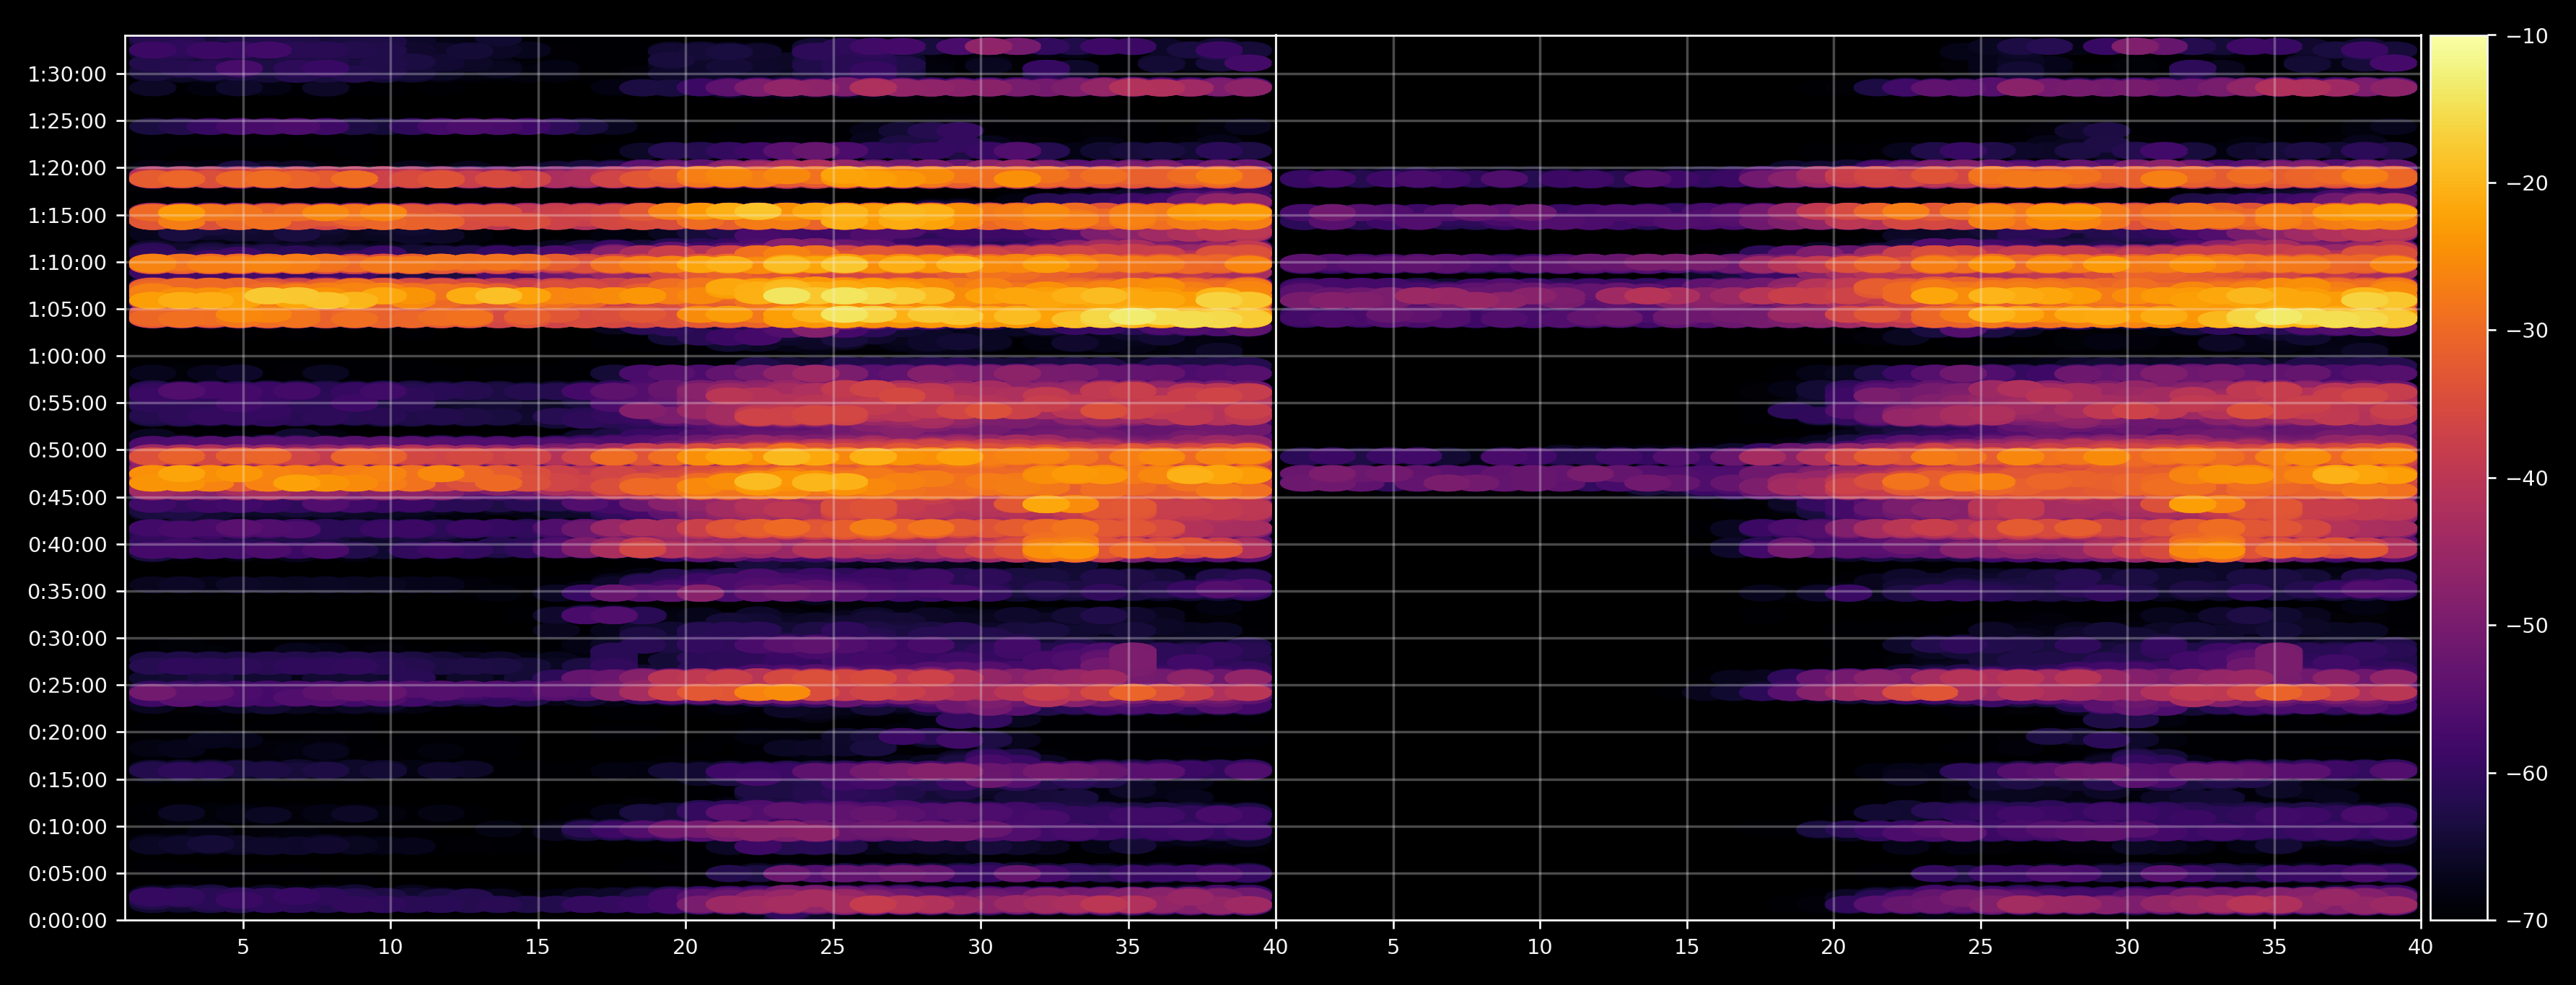2576x985 pixels.
Task: Click right heatmap's x-axis tick 35
Action: click(2274, 947)
